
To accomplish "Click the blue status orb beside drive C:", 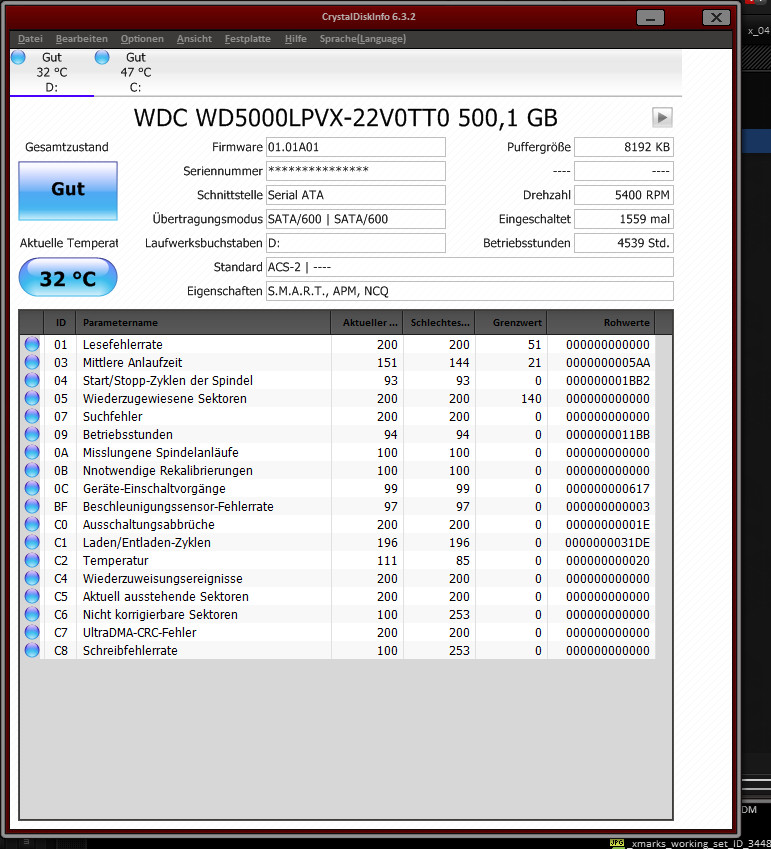I will 102,57.
